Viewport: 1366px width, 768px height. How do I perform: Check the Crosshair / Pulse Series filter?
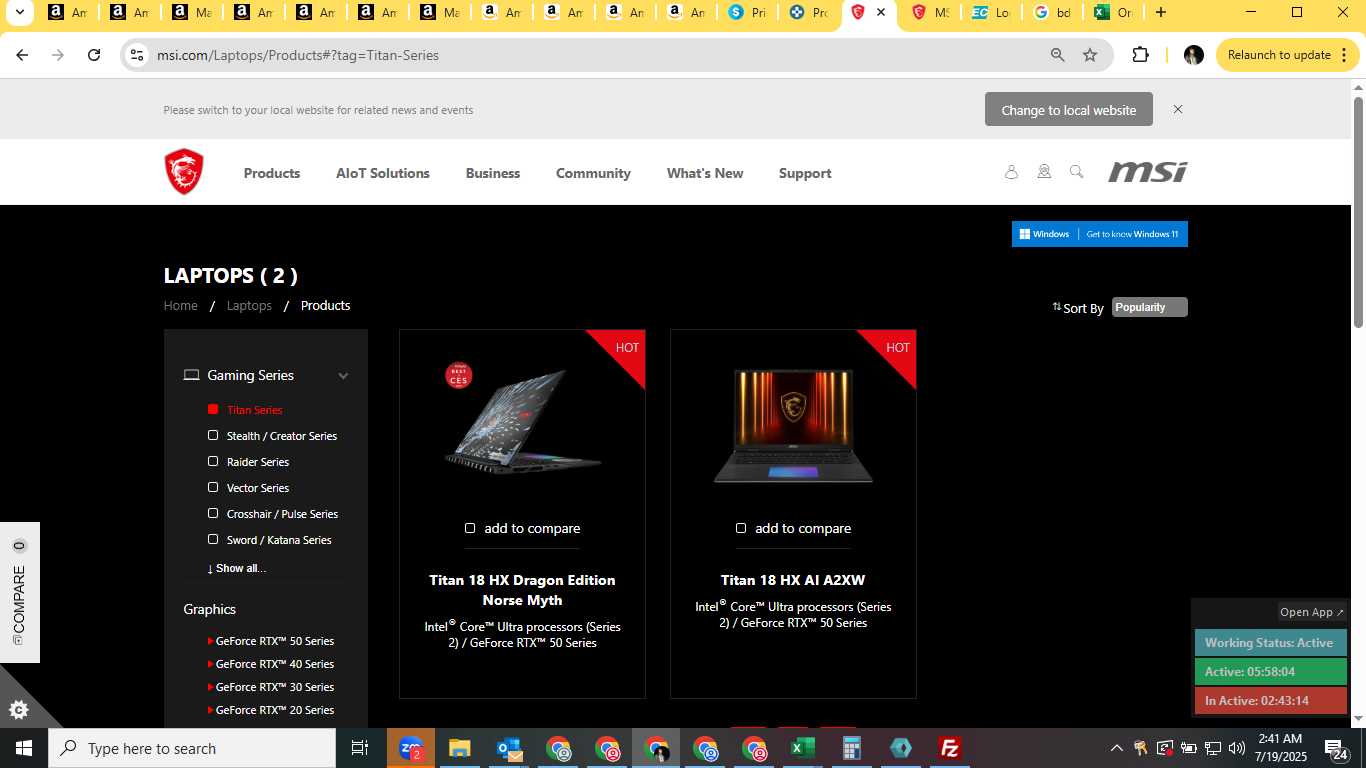click(x=213, y=513)
